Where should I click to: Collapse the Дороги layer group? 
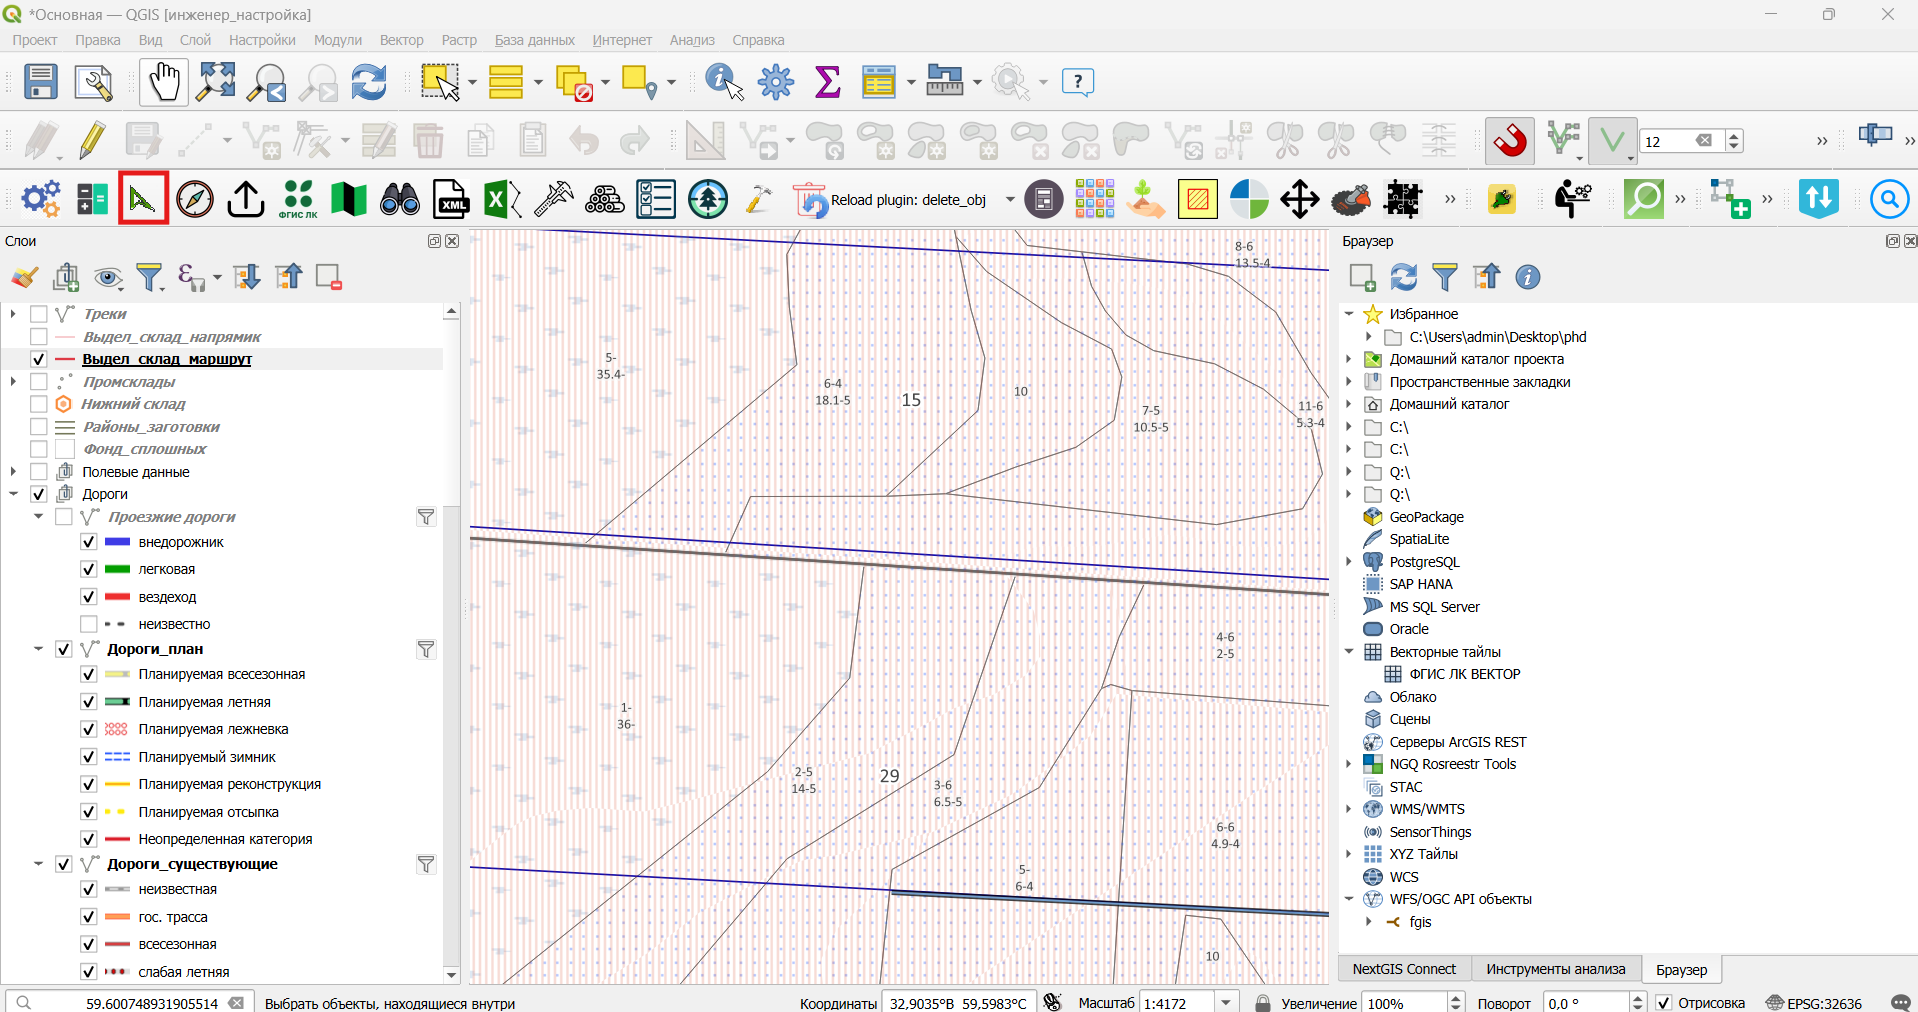coord(13,494)
